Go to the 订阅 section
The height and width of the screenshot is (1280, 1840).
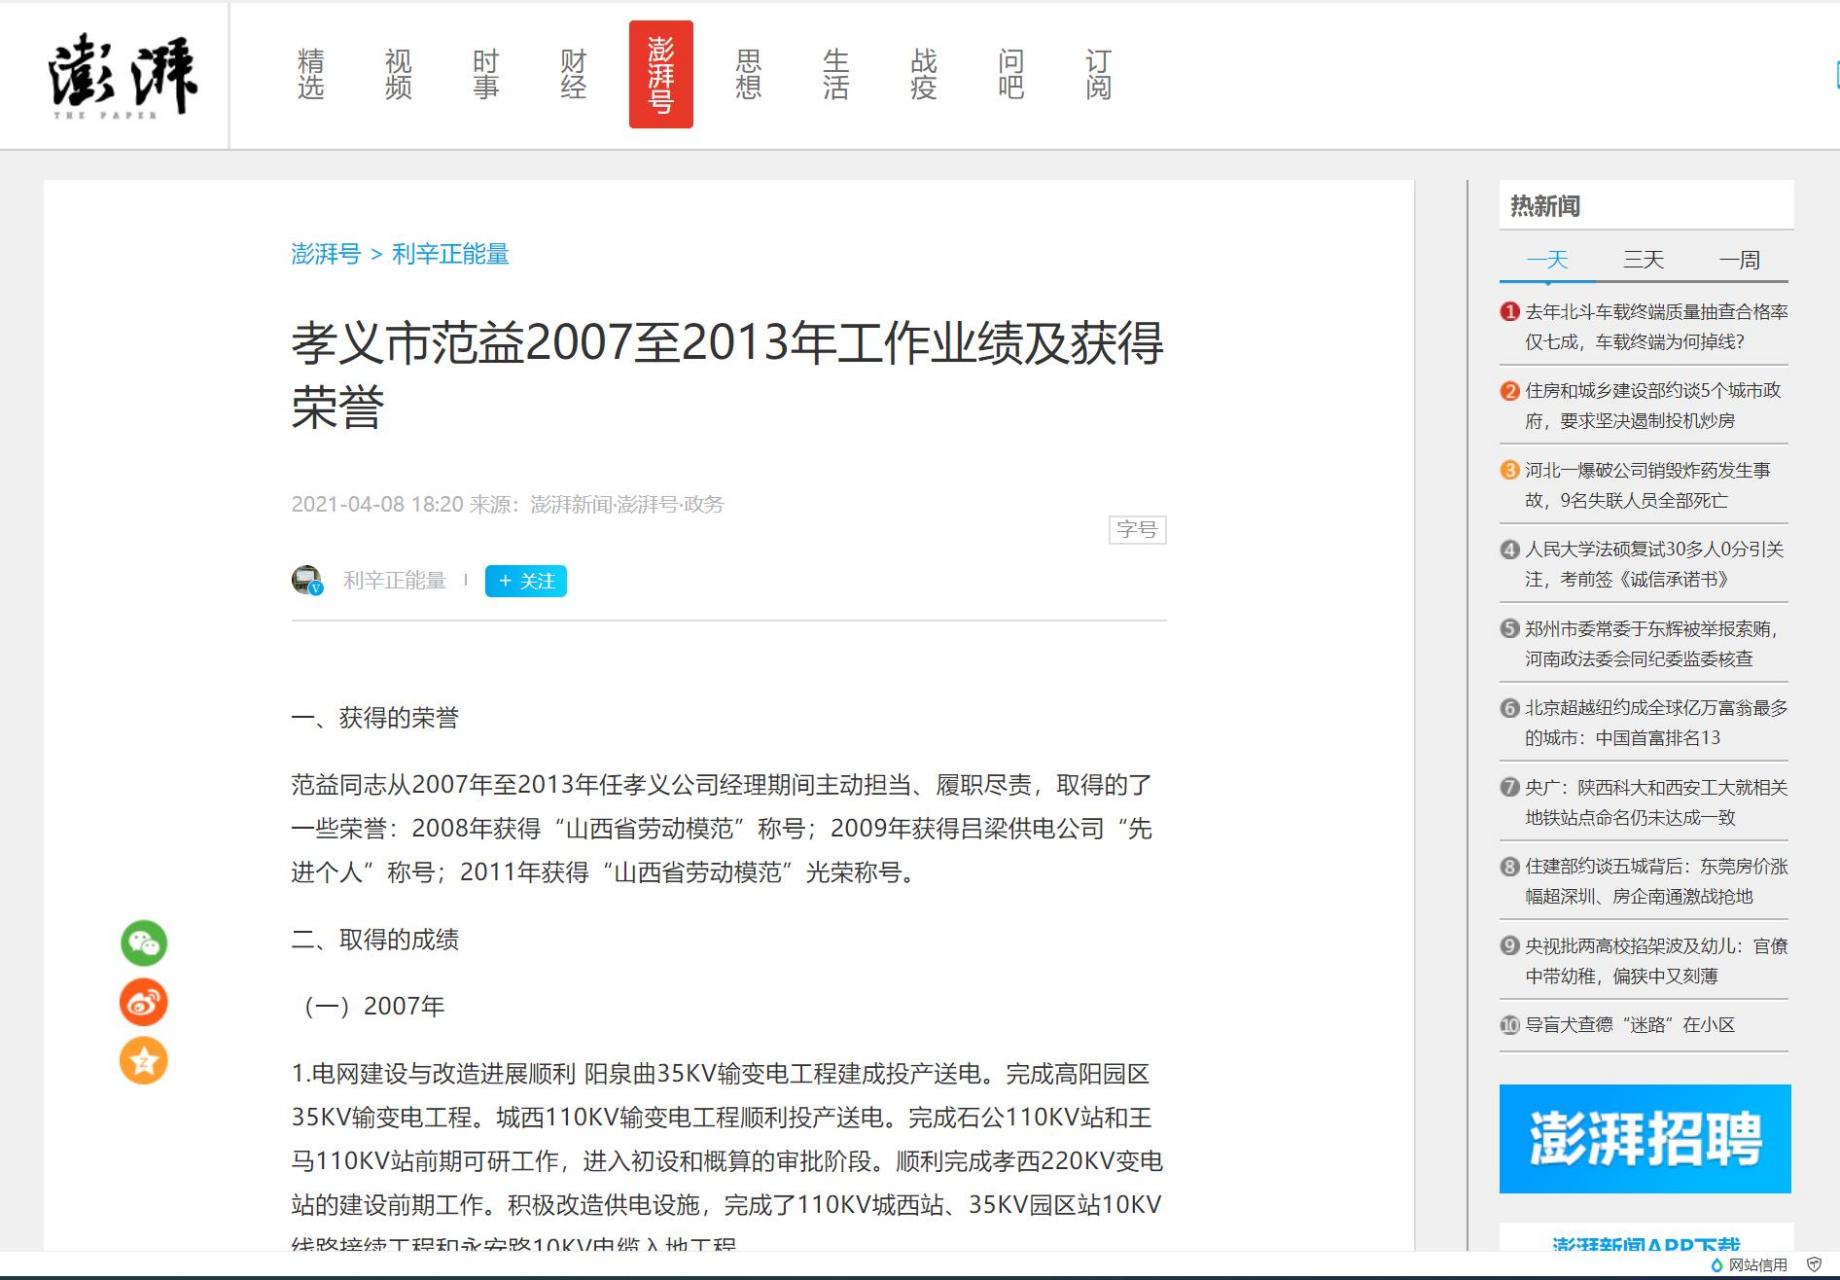tap(1098, 75)
